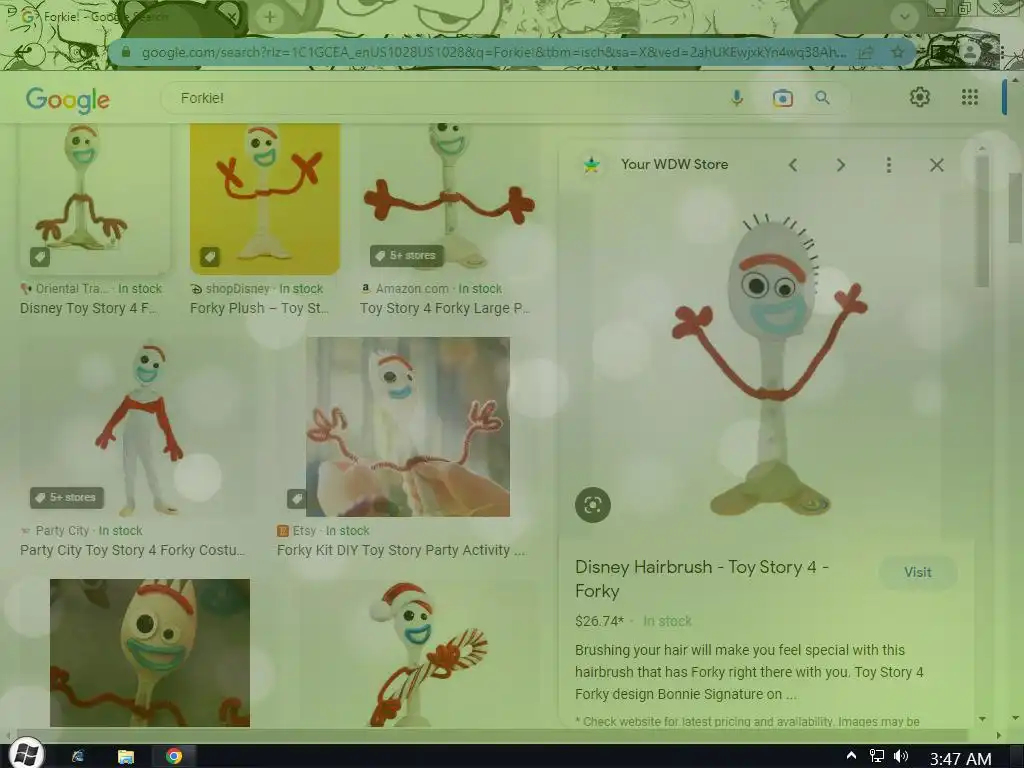Click the large Forky hairbrush preview image

coord(769,366)
